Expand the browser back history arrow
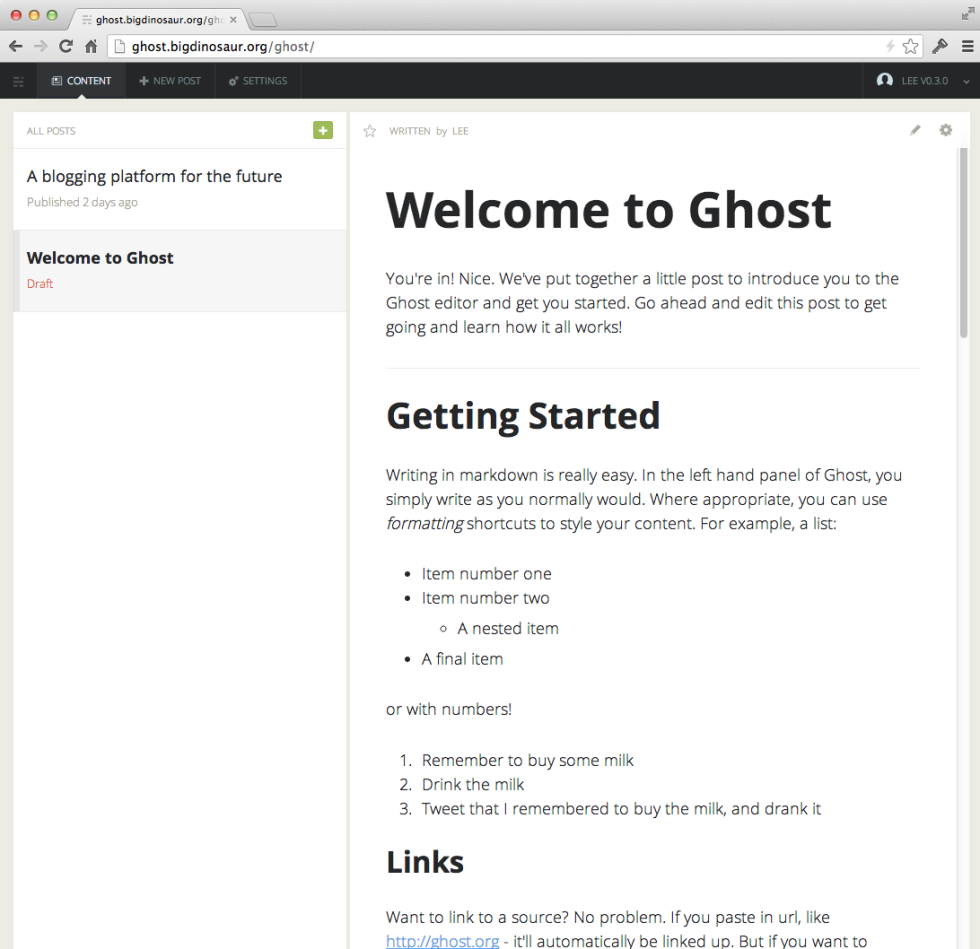 click(x=15, y=46)
